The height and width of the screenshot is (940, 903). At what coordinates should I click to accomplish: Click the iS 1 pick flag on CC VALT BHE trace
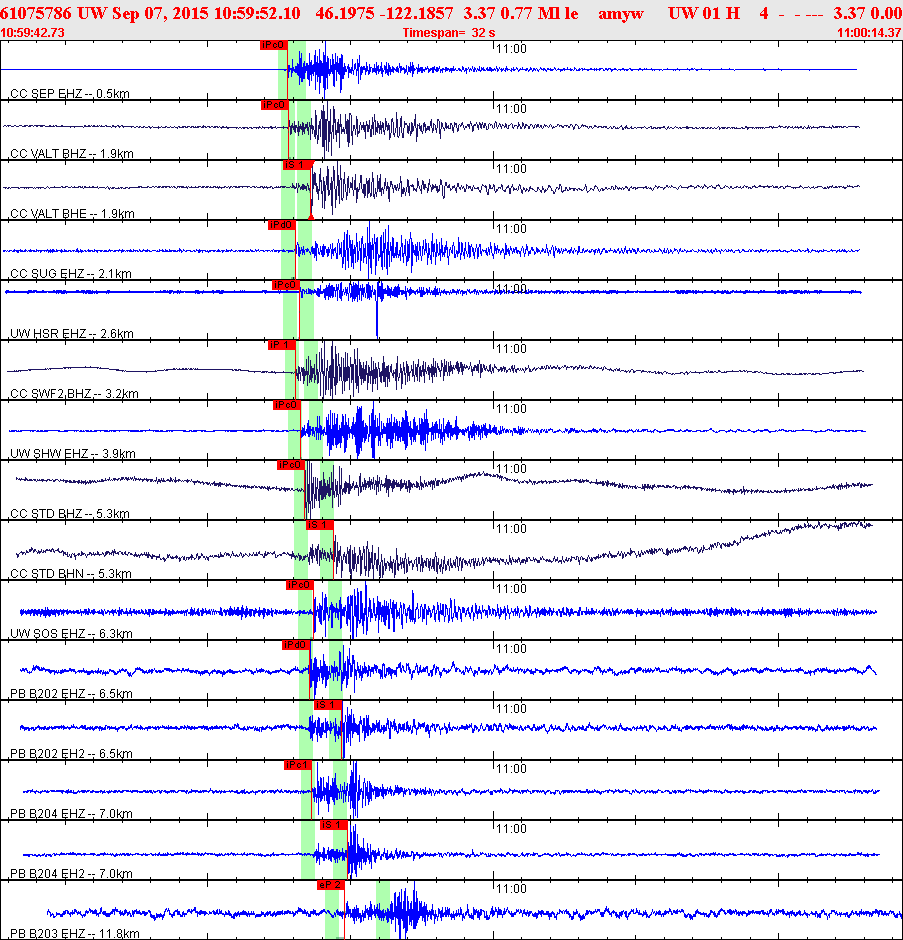pyautogui.click(x=297, y=165)
